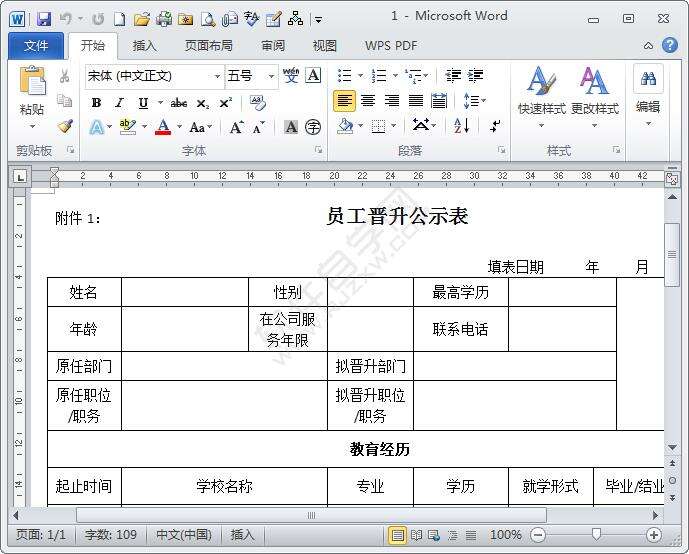Viewport: 689px width, 554px height.
Task: Sort text with the A-Z icon
Action: tap(461, 126)
